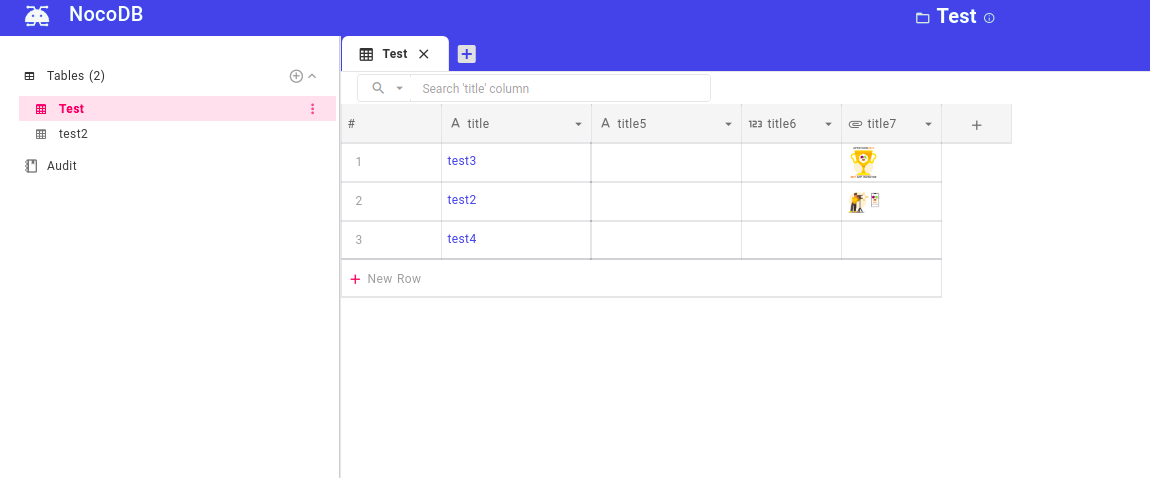Open title column header dropdown

(x=579, y=124)
